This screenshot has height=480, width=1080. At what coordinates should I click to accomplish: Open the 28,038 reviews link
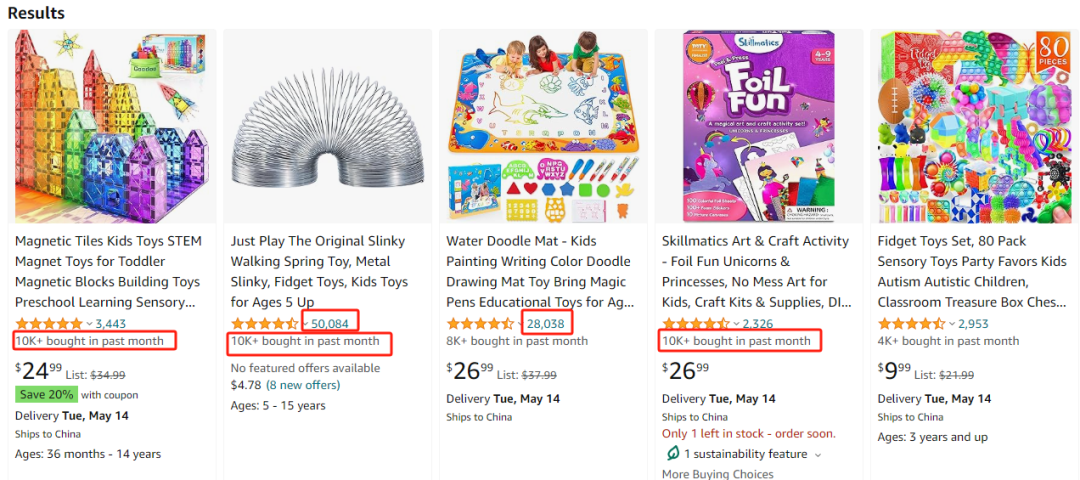click(x=545, y=324)
